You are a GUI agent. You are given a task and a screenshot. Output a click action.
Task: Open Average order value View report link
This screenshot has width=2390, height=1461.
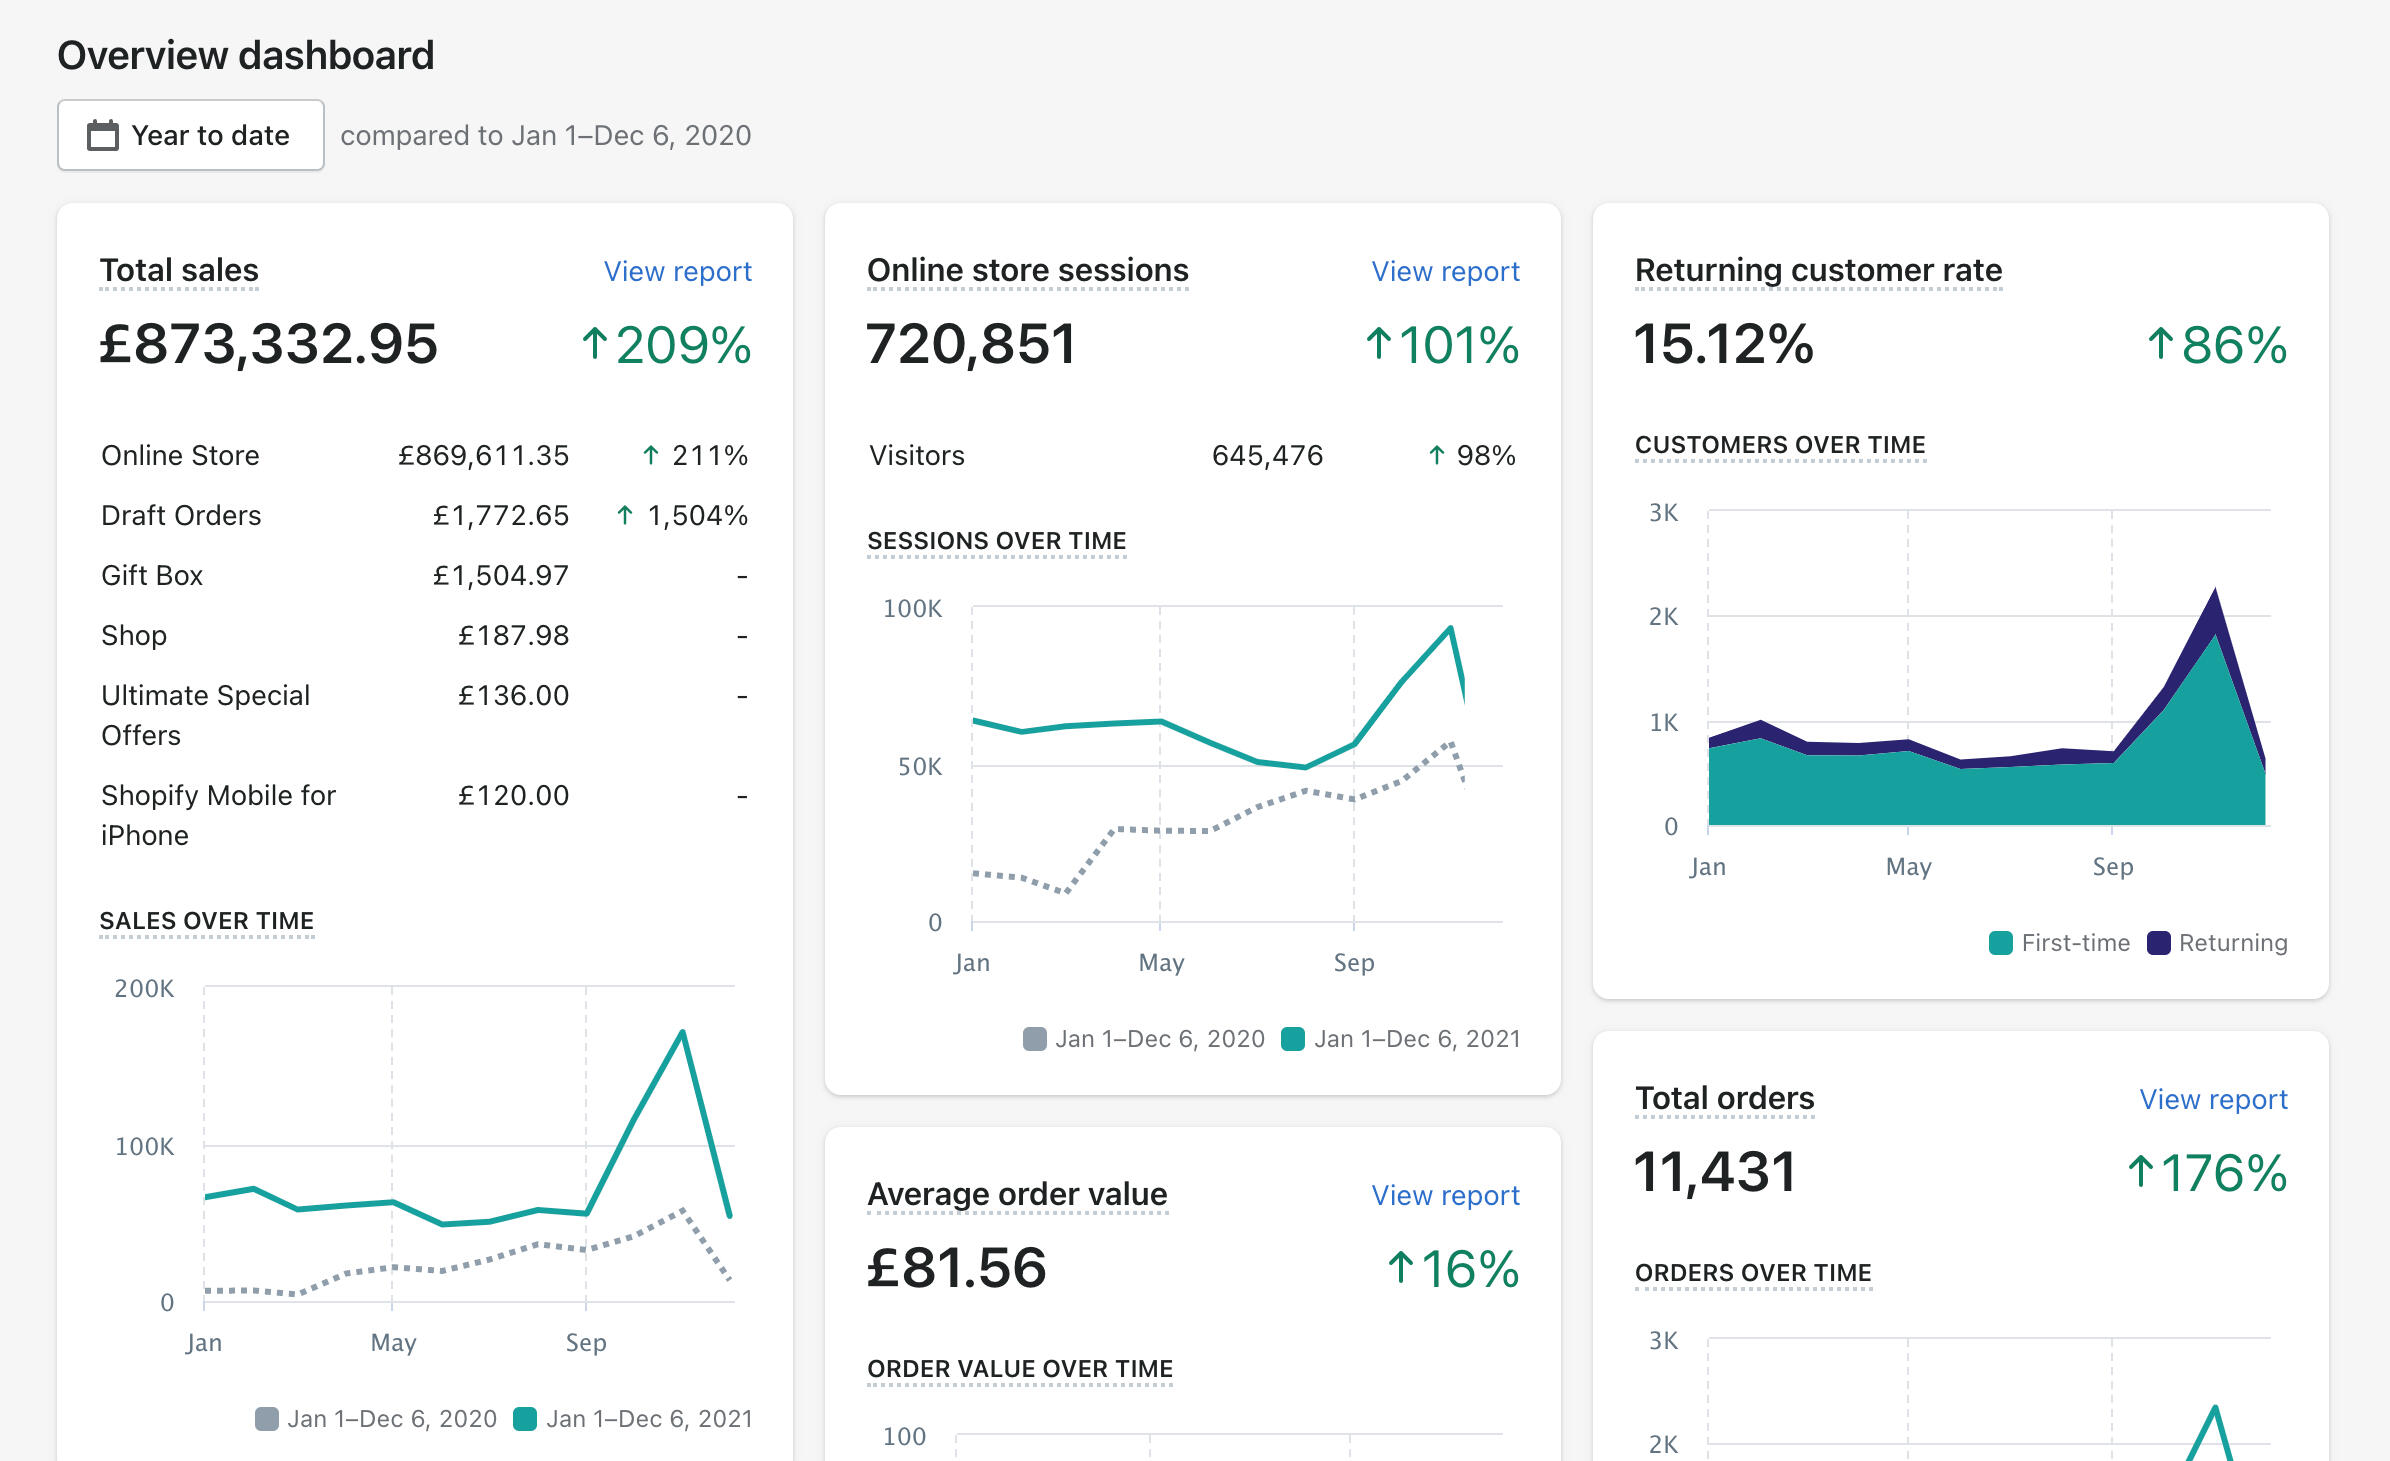click(1445, 1195)
